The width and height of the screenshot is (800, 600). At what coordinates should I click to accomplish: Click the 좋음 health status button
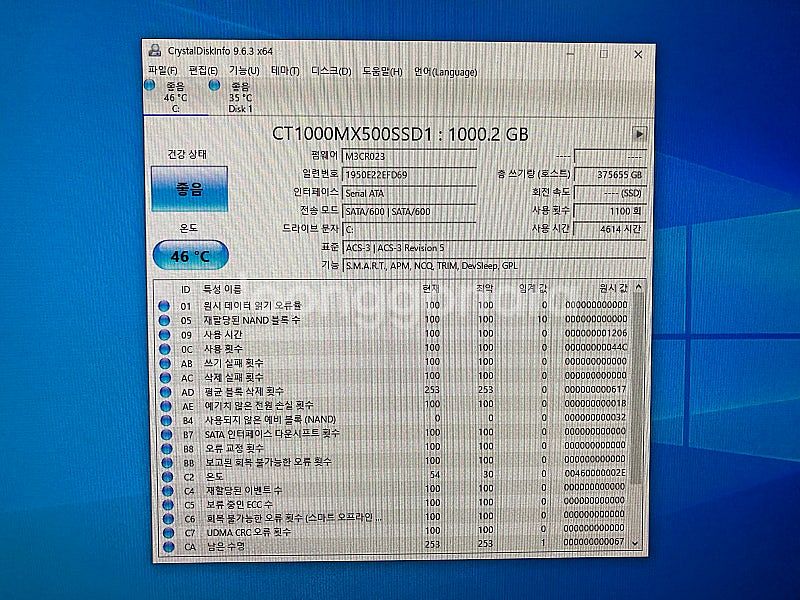click(x=189, y=189)
